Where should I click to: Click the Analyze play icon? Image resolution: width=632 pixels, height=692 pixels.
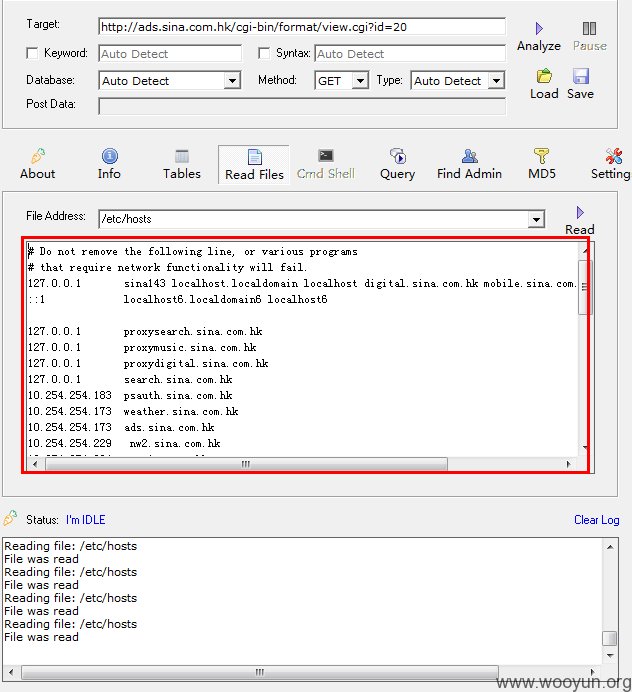coord(539,29)
